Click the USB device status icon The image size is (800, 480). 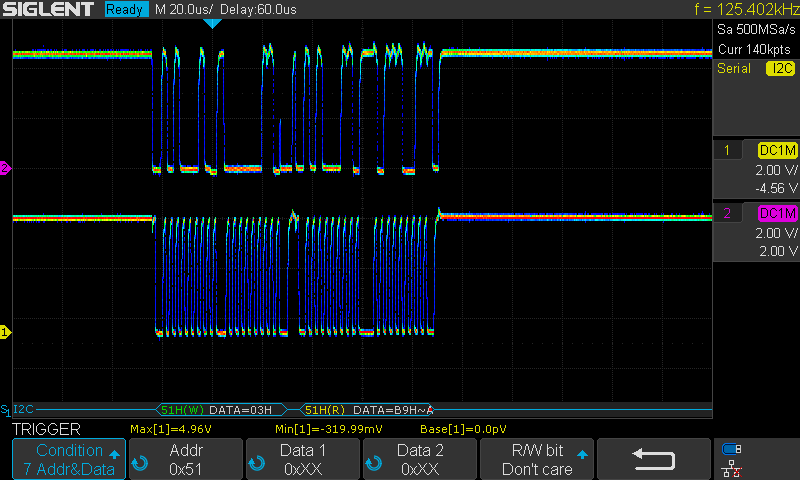point(732,449)
